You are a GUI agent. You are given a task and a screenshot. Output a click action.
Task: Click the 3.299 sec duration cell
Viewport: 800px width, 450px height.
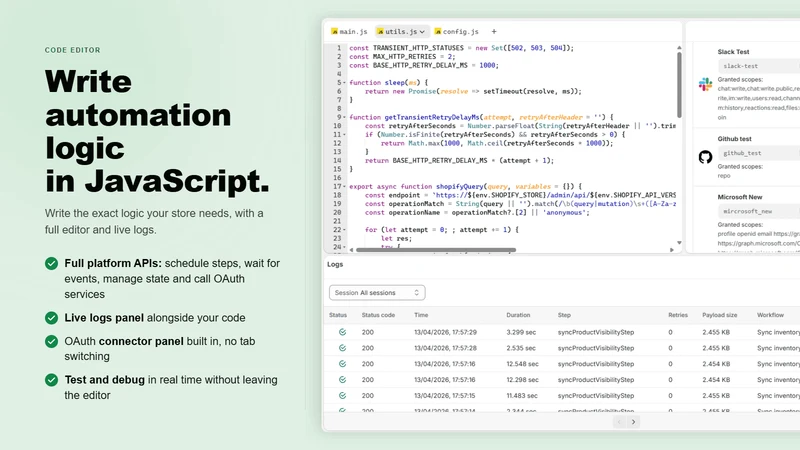[x=521, y=332]
